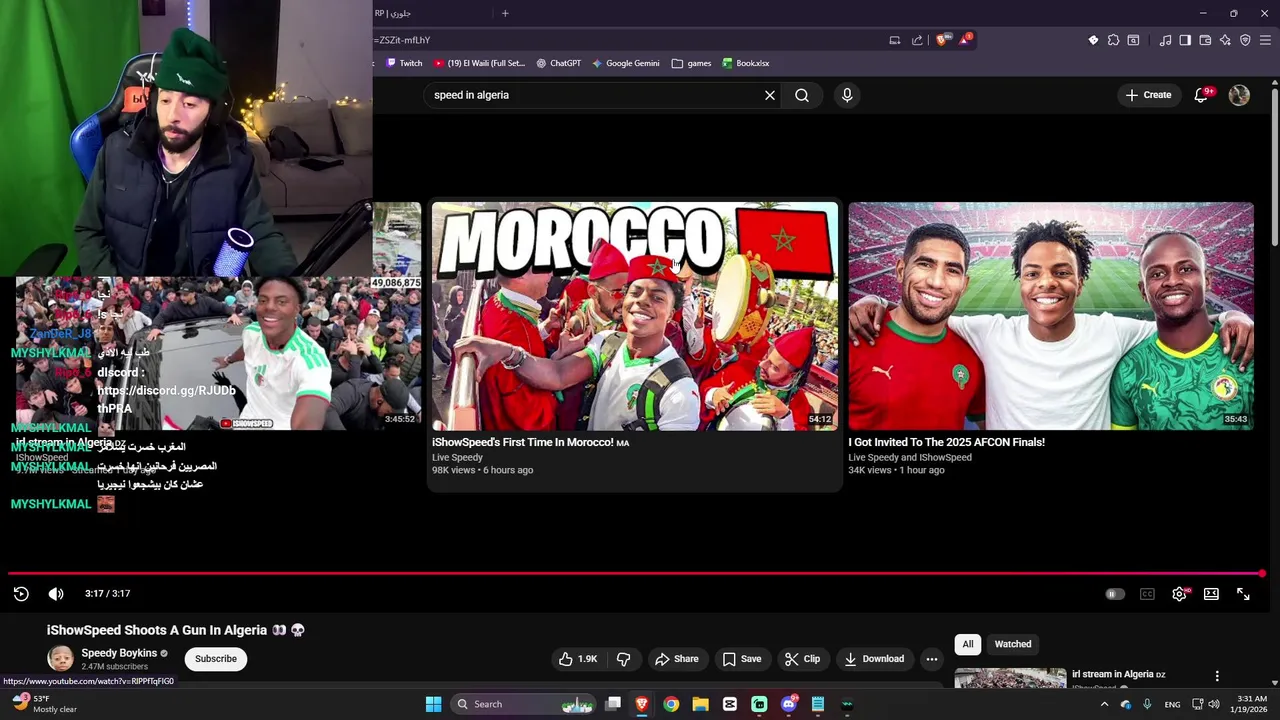This screenshot has height=720, width=1280.
Task: Mute the video volume speaker icon
Action: click(56, 594)
